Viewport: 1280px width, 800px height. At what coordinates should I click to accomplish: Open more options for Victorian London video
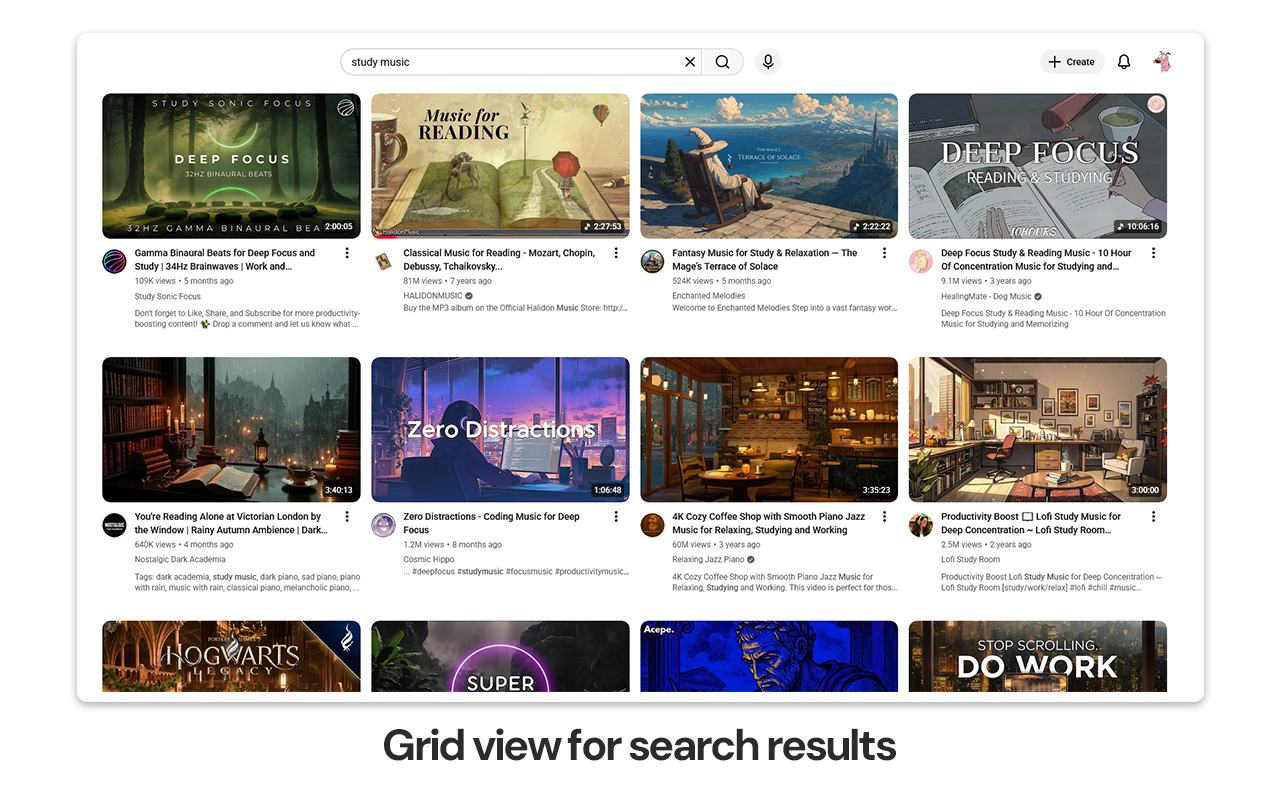coord(347,517)
